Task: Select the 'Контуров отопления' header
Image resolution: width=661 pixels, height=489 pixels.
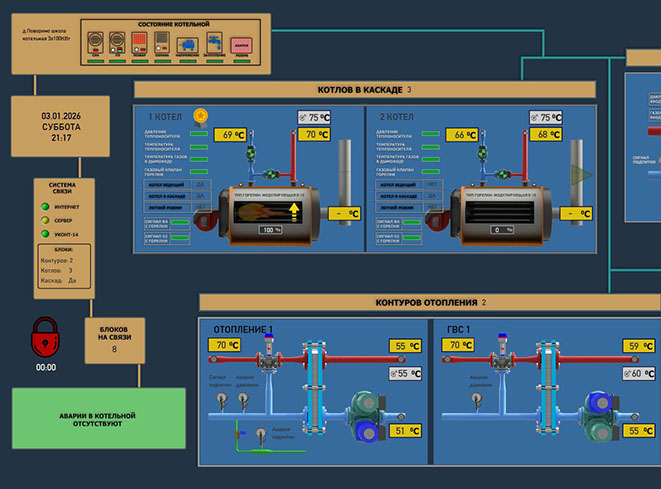Action: coord(430,302)
